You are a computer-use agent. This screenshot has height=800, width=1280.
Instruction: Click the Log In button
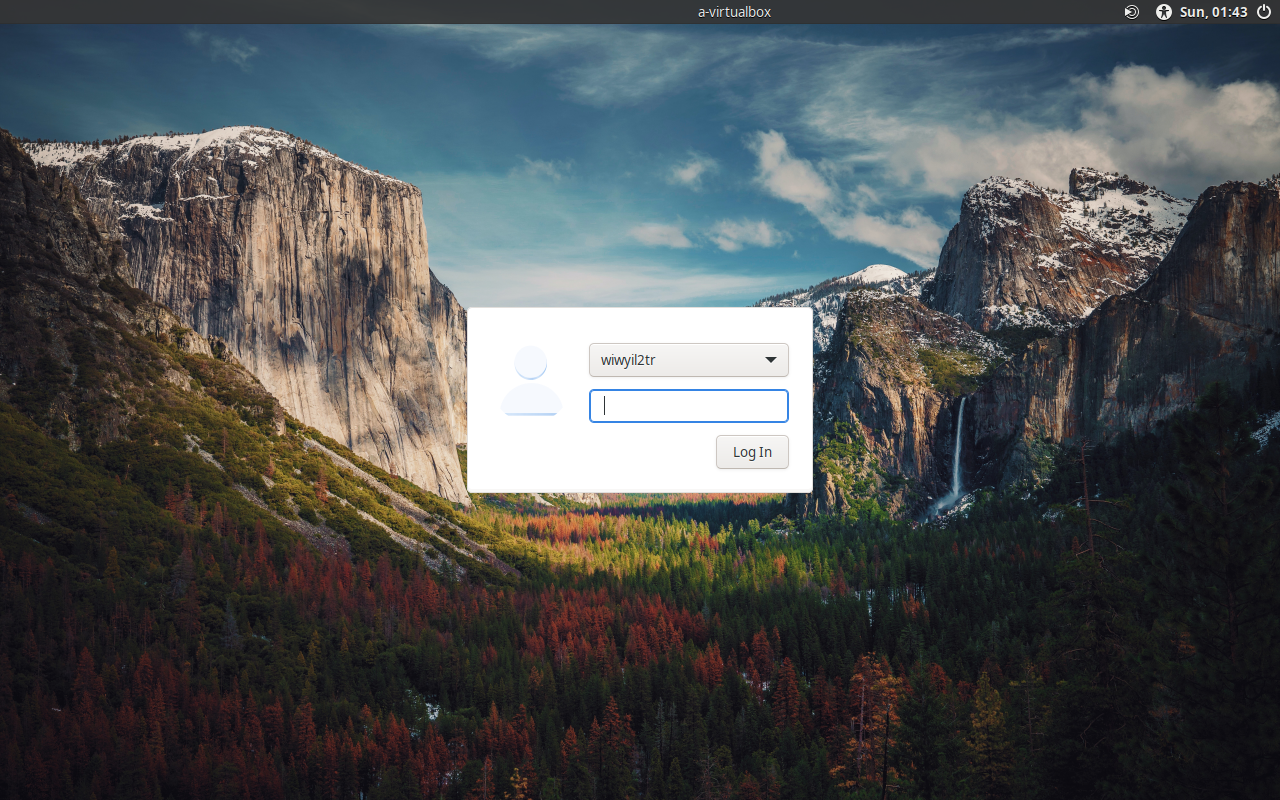[x=752, y=452]
